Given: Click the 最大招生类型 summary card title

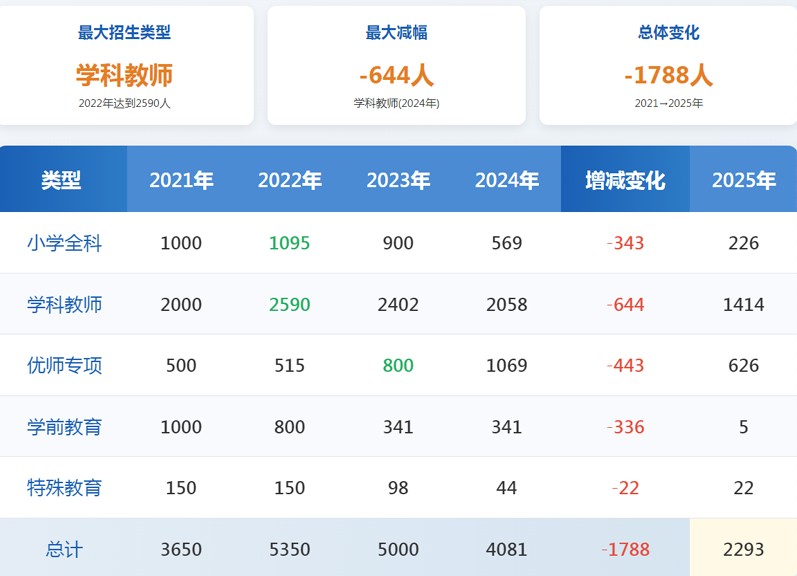Looking at the screenshot, I should (125, 33).
